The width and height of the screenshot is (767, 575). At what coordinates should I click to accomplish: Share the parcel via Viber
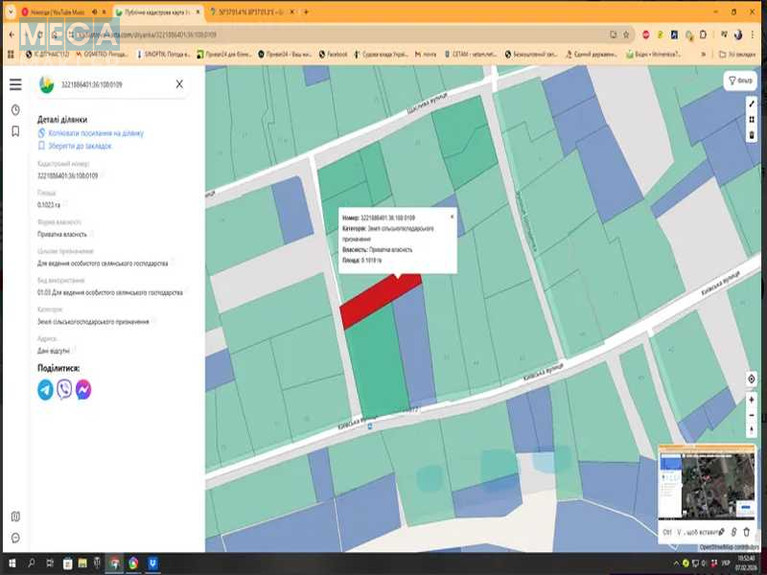tap(65, 390)
